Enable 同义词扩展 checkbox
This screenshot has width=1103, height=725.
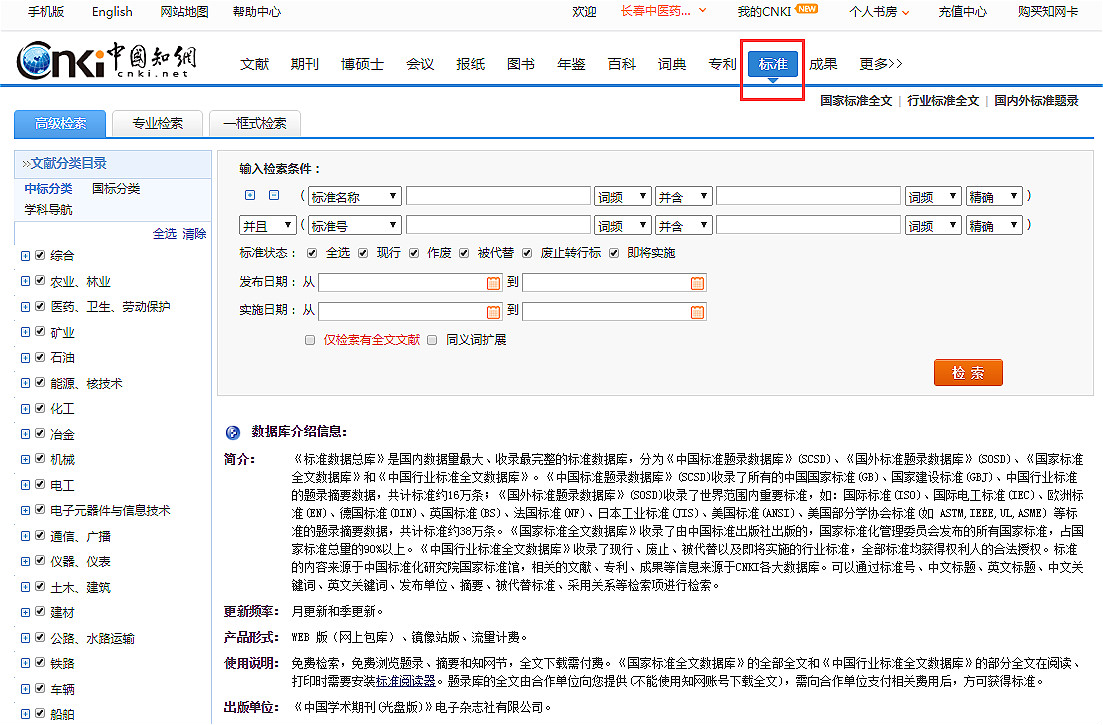[432, 340]
